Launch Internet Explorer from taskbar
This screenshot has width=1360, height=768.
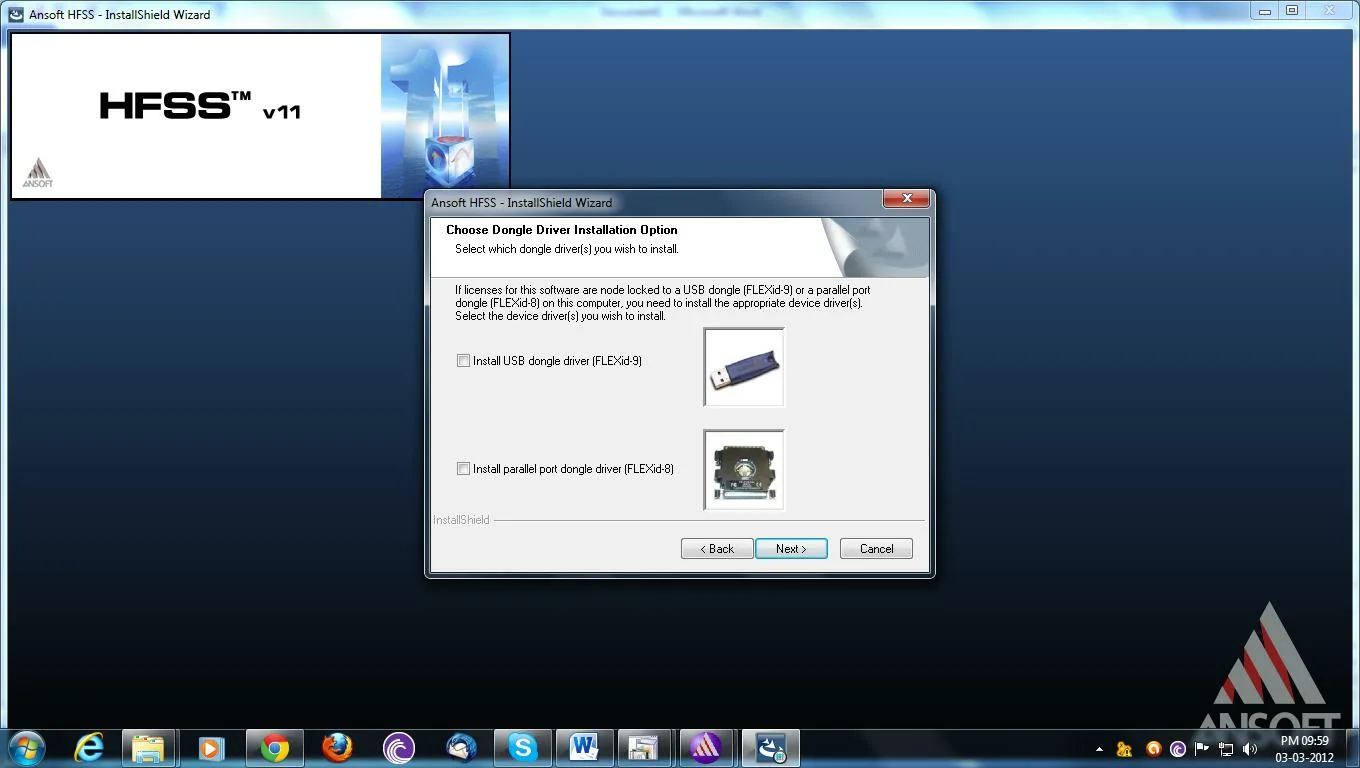(89, 748)
